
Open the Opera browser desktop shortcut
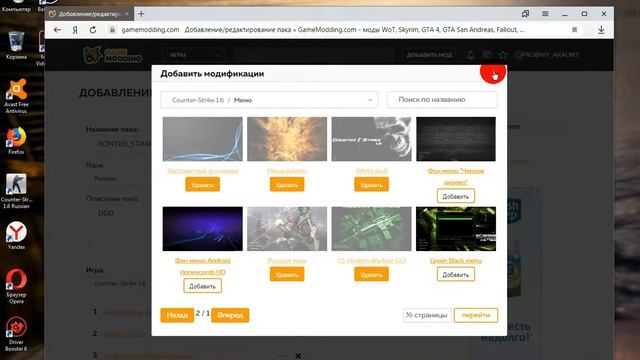coord(16,286)
